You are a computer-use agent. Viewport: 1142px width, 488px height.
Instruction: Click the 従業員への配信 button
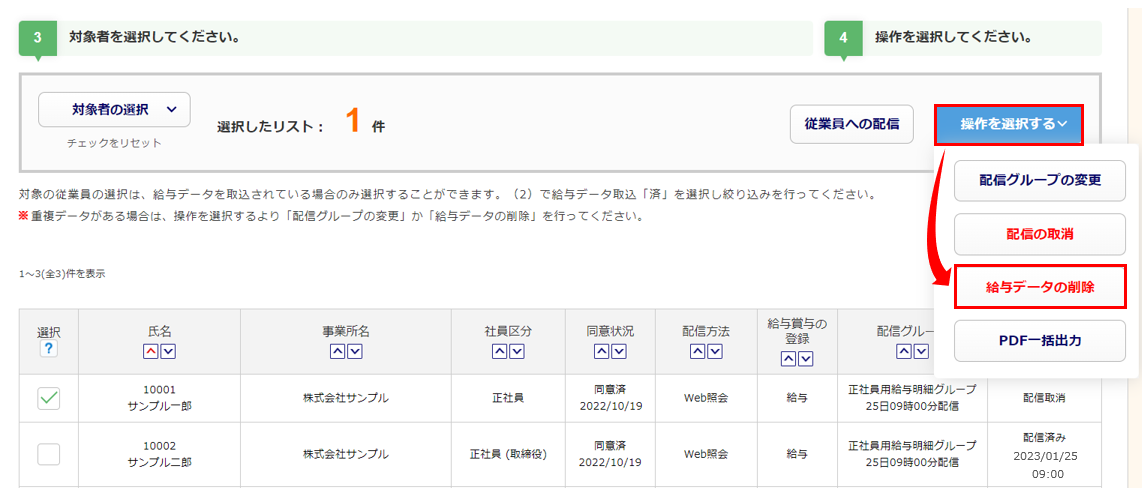click(851, 125)
